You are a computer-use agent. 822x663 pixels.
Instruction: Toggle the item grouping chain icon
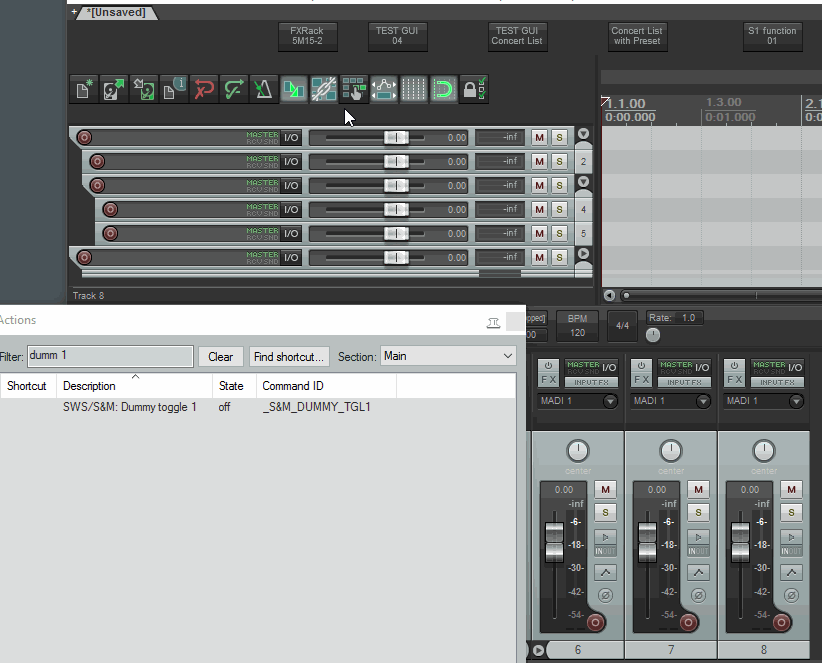point(323,89)
